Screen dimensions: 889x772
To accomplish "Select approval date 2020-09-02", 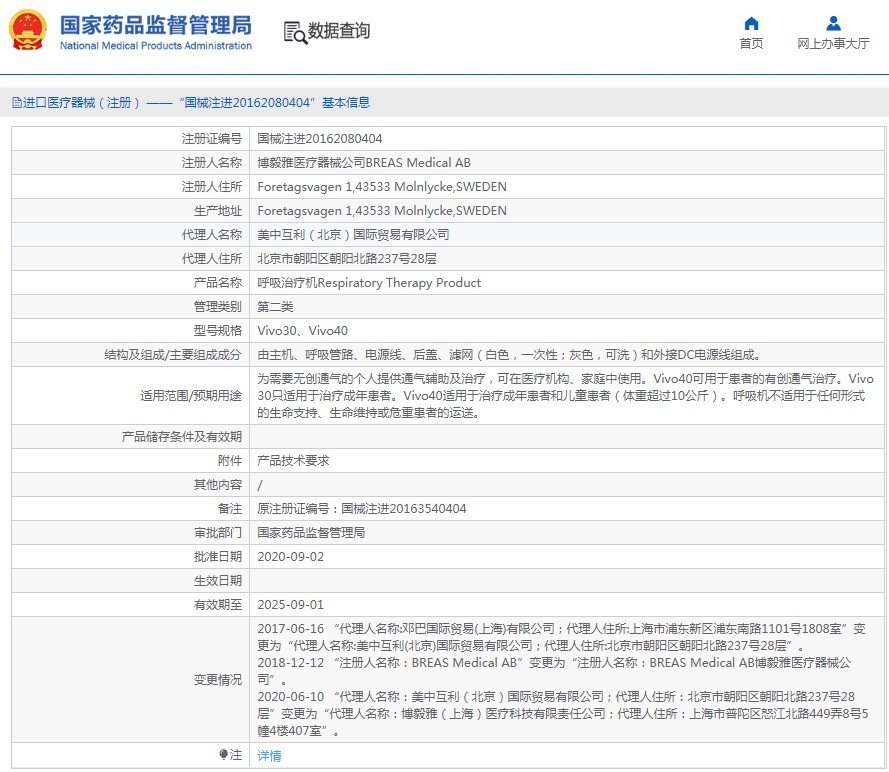I will pos(291,557).
